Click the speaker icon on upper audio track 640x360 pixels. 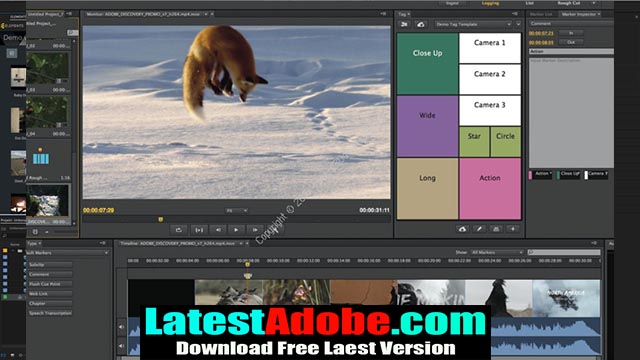coord(121,327)
